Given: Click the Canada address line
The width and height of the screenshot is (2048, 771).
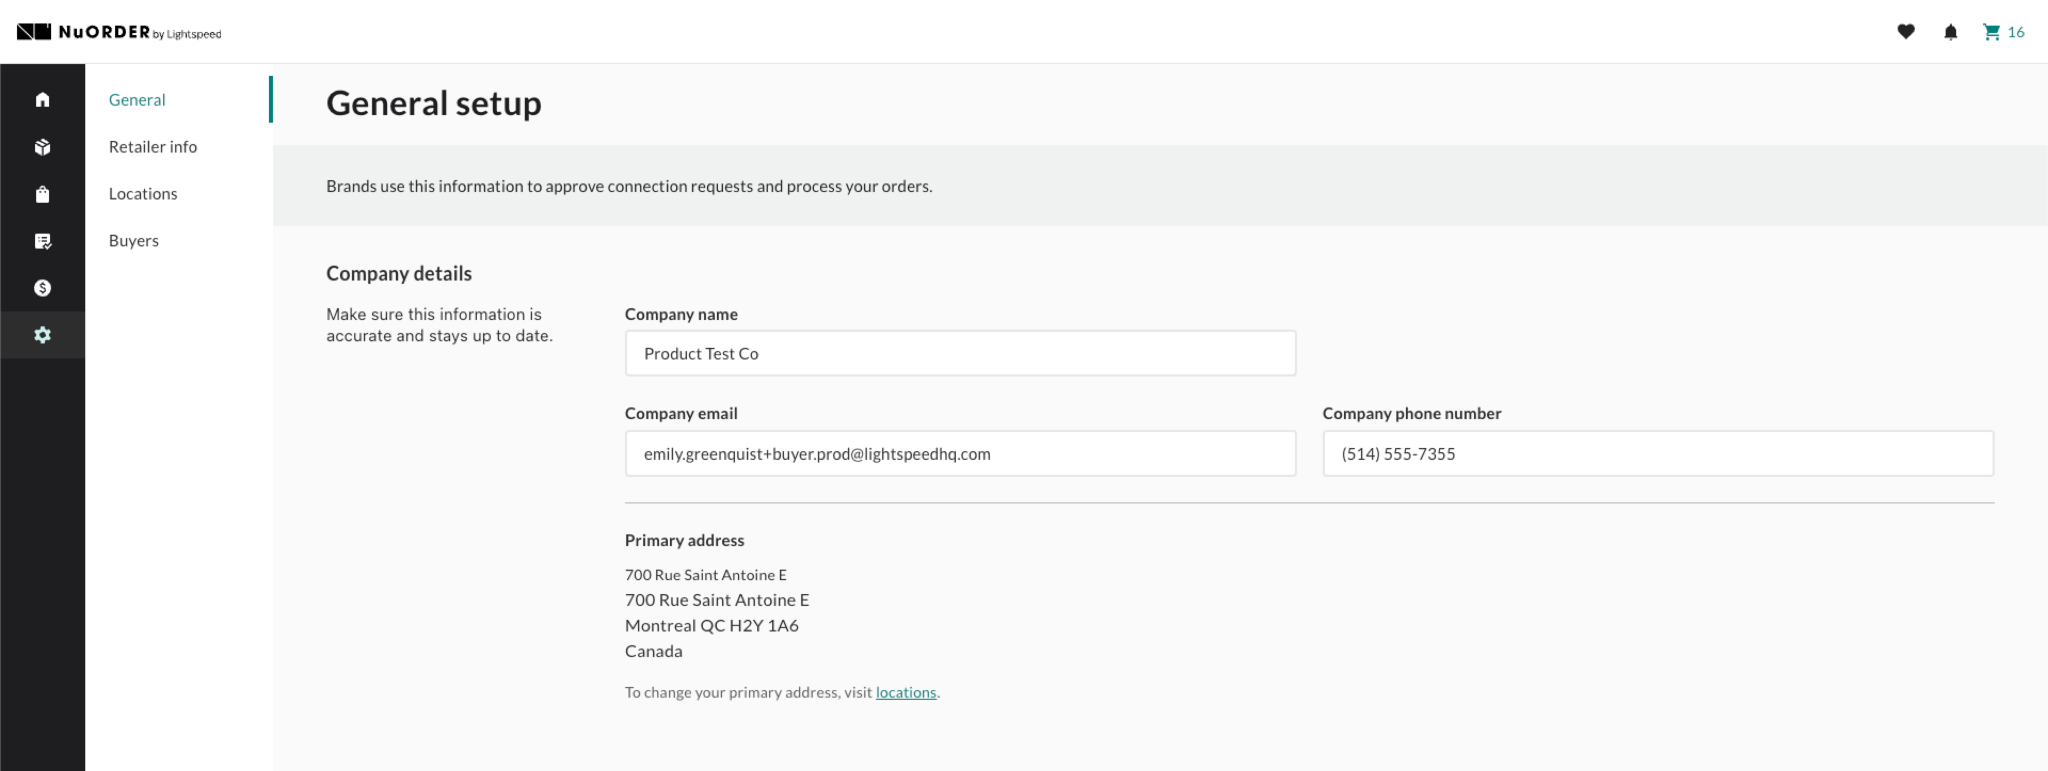Looking at the screenshot, I should coord(654,651).
